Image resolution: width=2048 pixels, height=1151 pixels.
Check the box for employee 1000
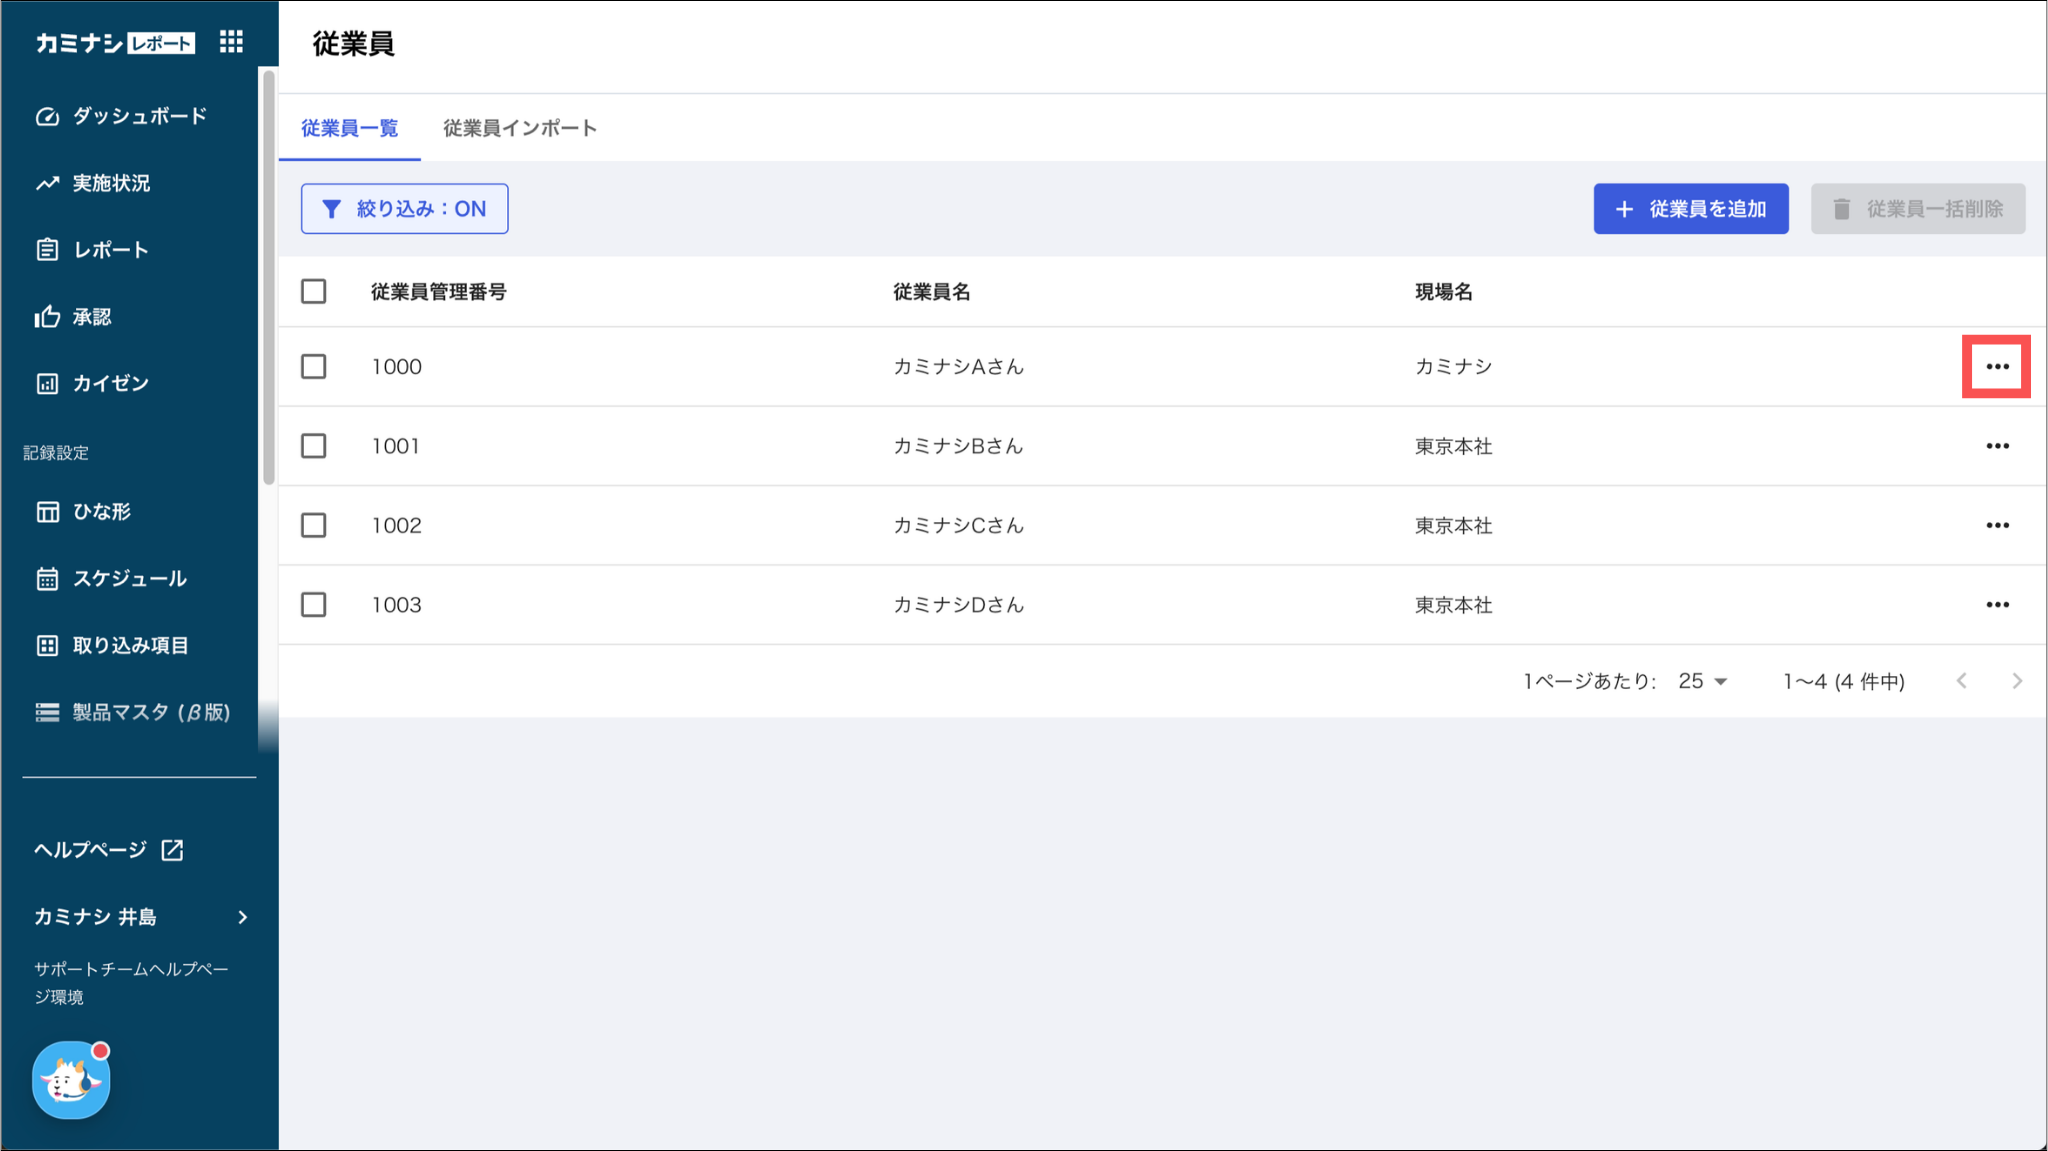click(x=314, y=367)
